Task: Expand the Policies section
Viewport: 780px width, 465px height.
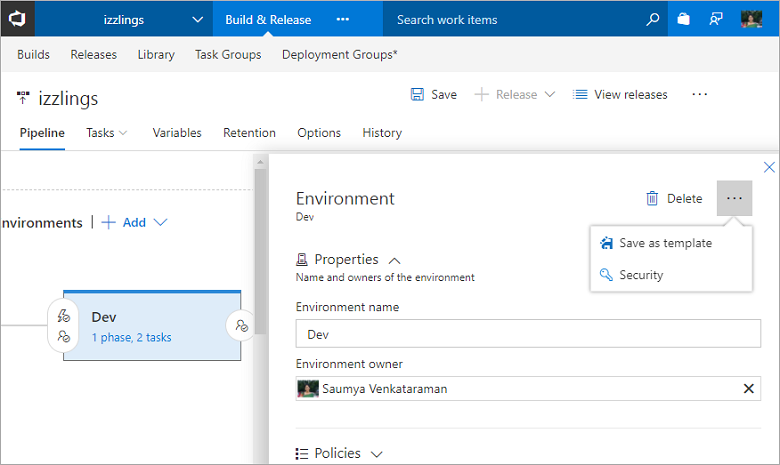Action: click(x=377, y=454)
